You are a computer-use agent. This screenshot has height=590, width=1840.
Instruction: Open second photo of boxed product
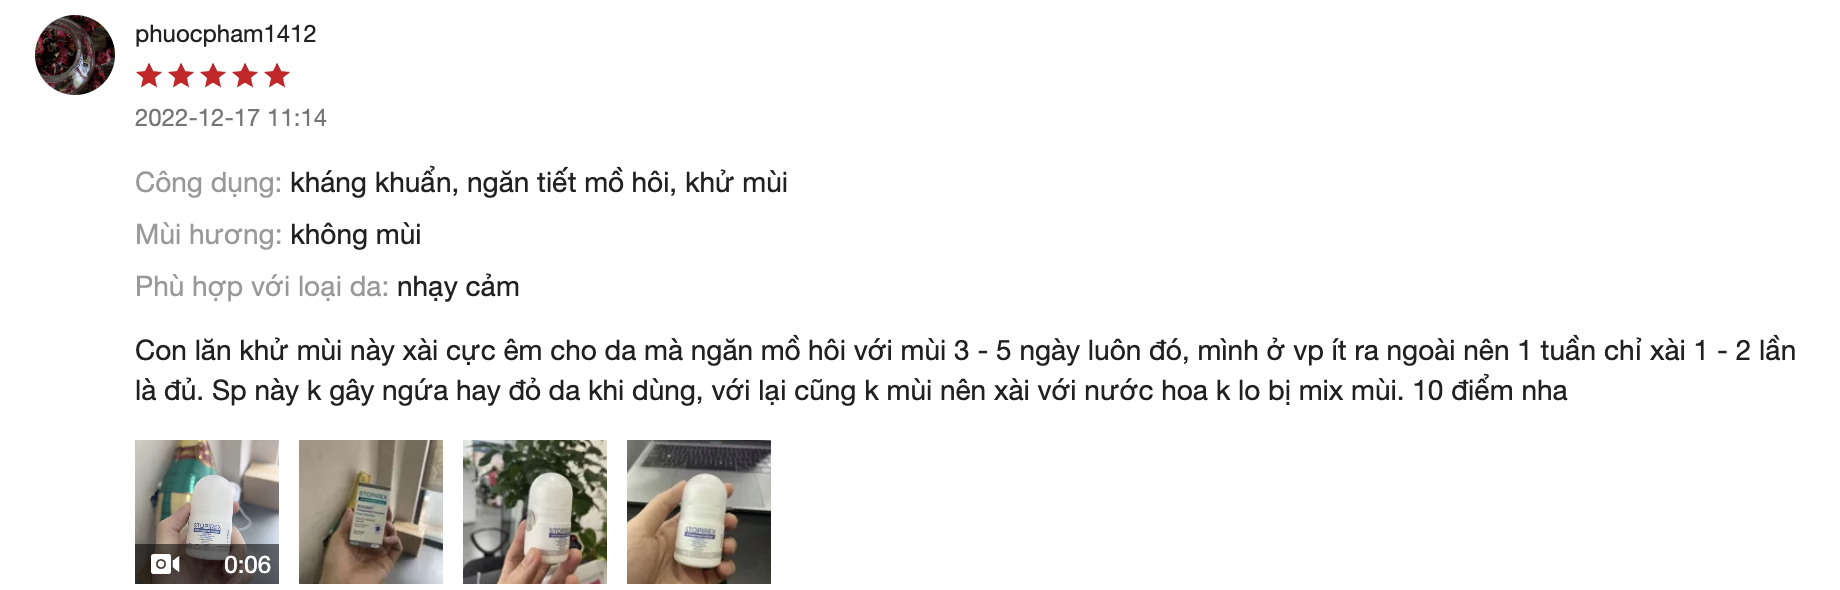(371, 512)
